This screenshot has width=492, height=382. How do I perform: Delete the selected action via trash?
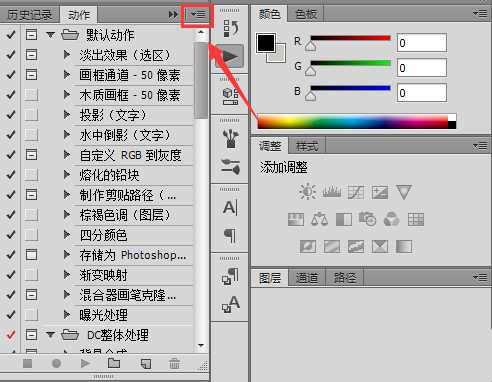pos(174,363)
